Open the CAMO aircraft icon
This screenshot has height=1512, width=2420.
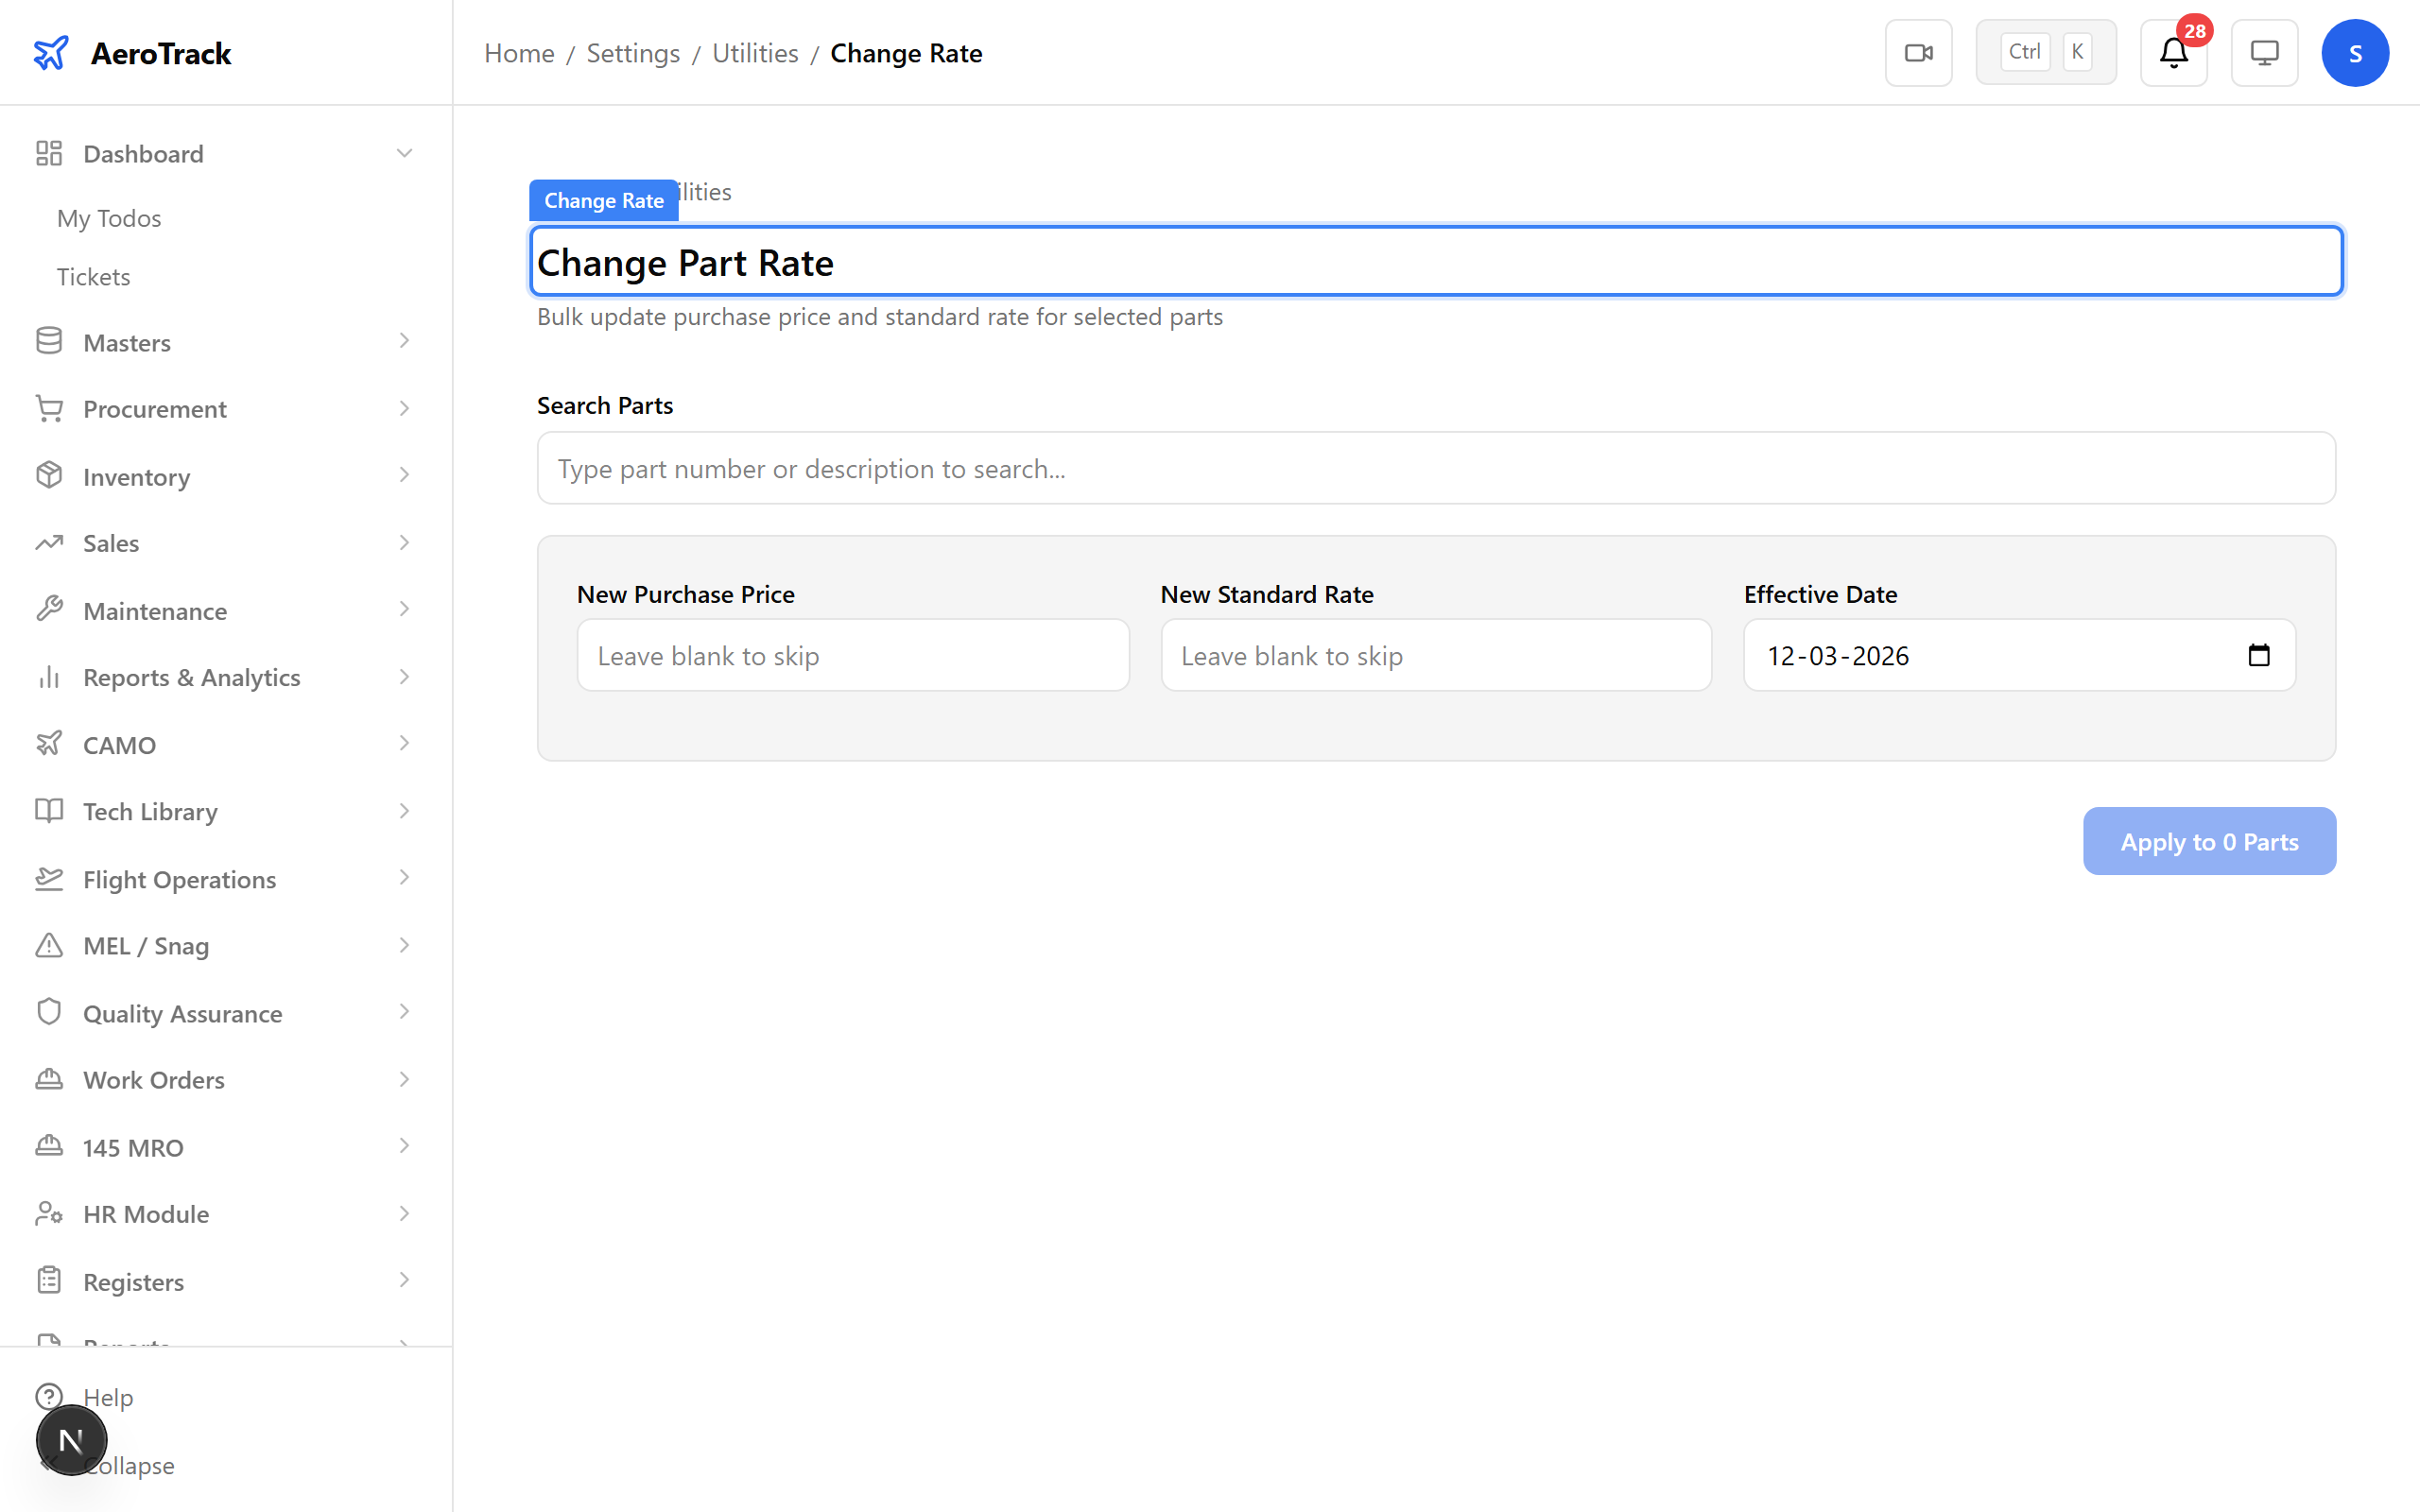(49, 744)
